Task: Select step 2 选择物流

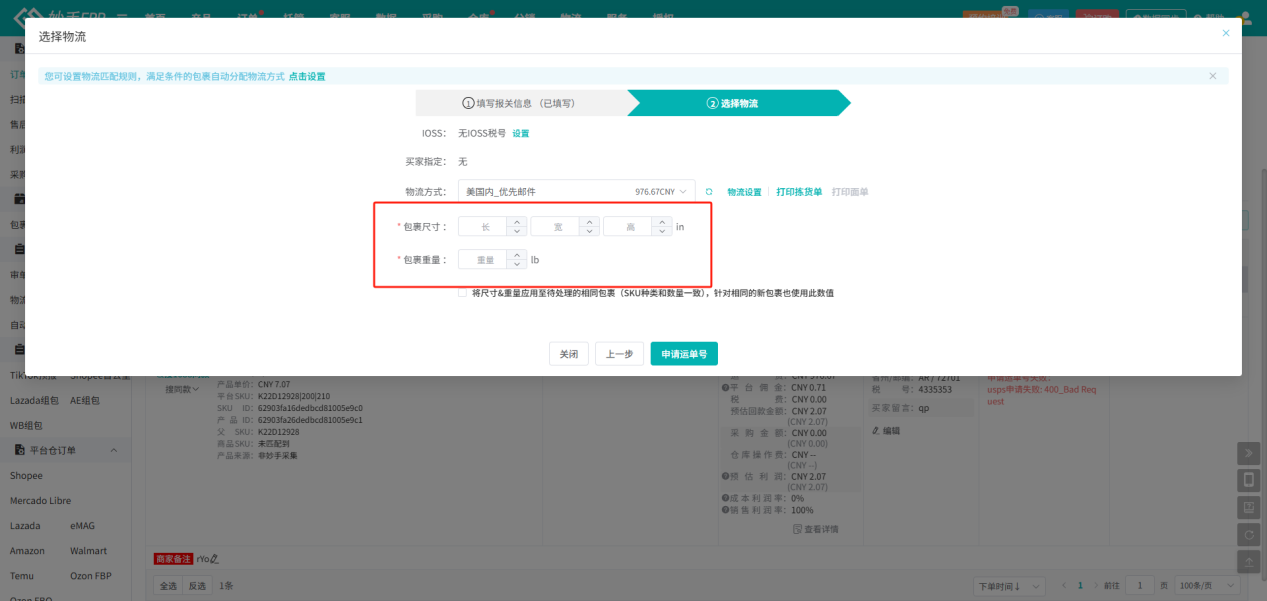Action: pos(738,103)
